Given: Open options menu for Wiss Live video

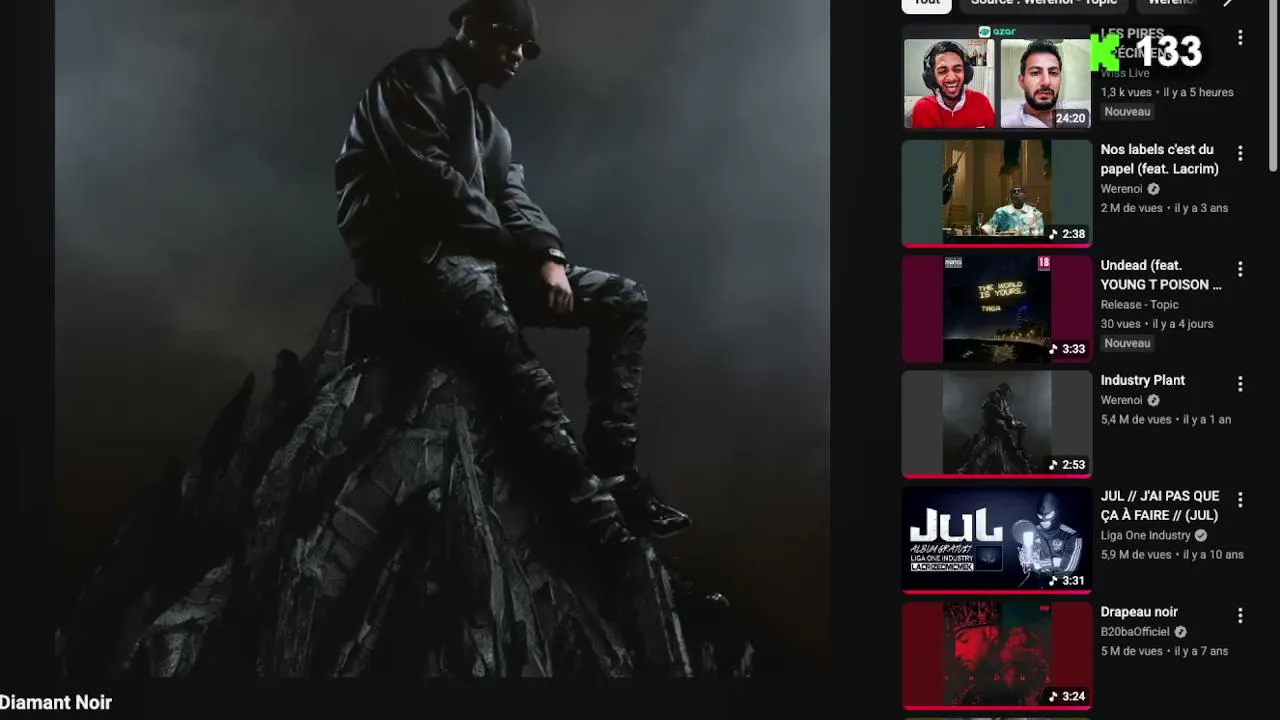Looking at the screenshot, I should pos(1240,38).
